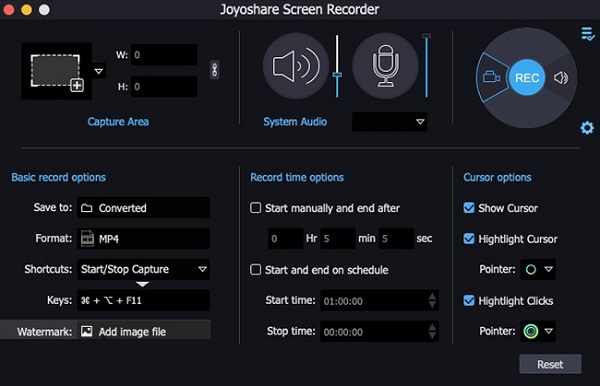Click the blue settings gear icon
The image size is (600, 386).
pyautogui.click(x=587, y=128)
